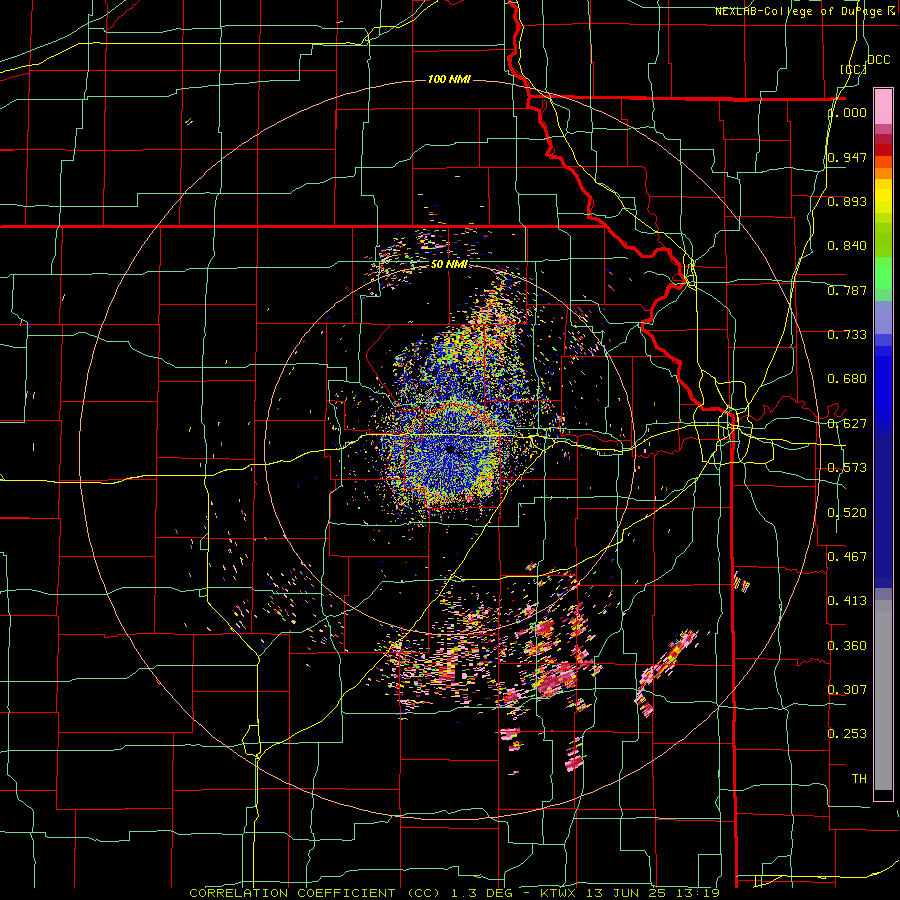
Task: Click the '0.787' color scale value
Action: [x=847, y=290]
